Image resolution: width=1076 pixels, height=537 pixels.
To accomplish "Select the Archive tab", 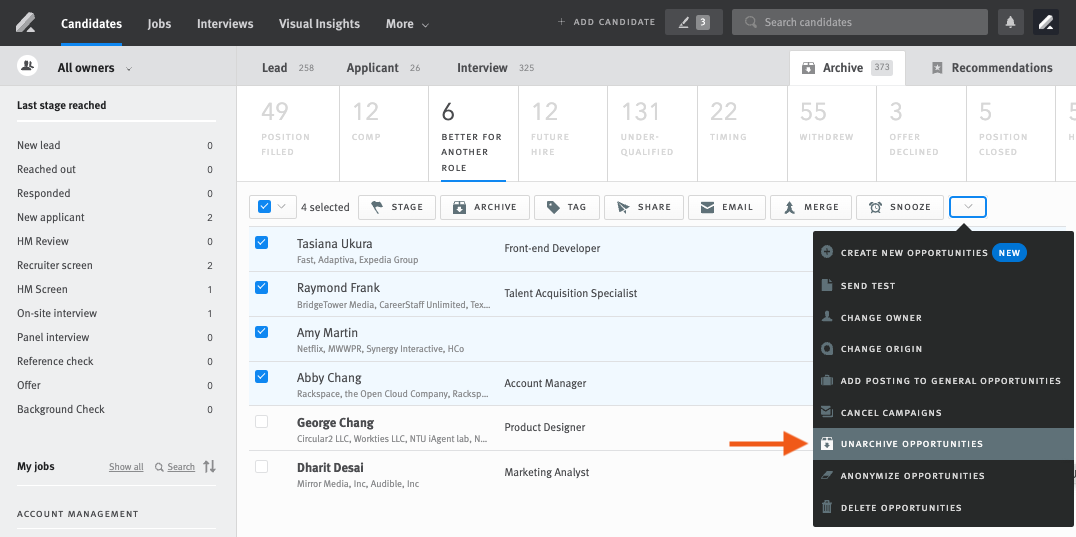I will click(x=847, y=68).
